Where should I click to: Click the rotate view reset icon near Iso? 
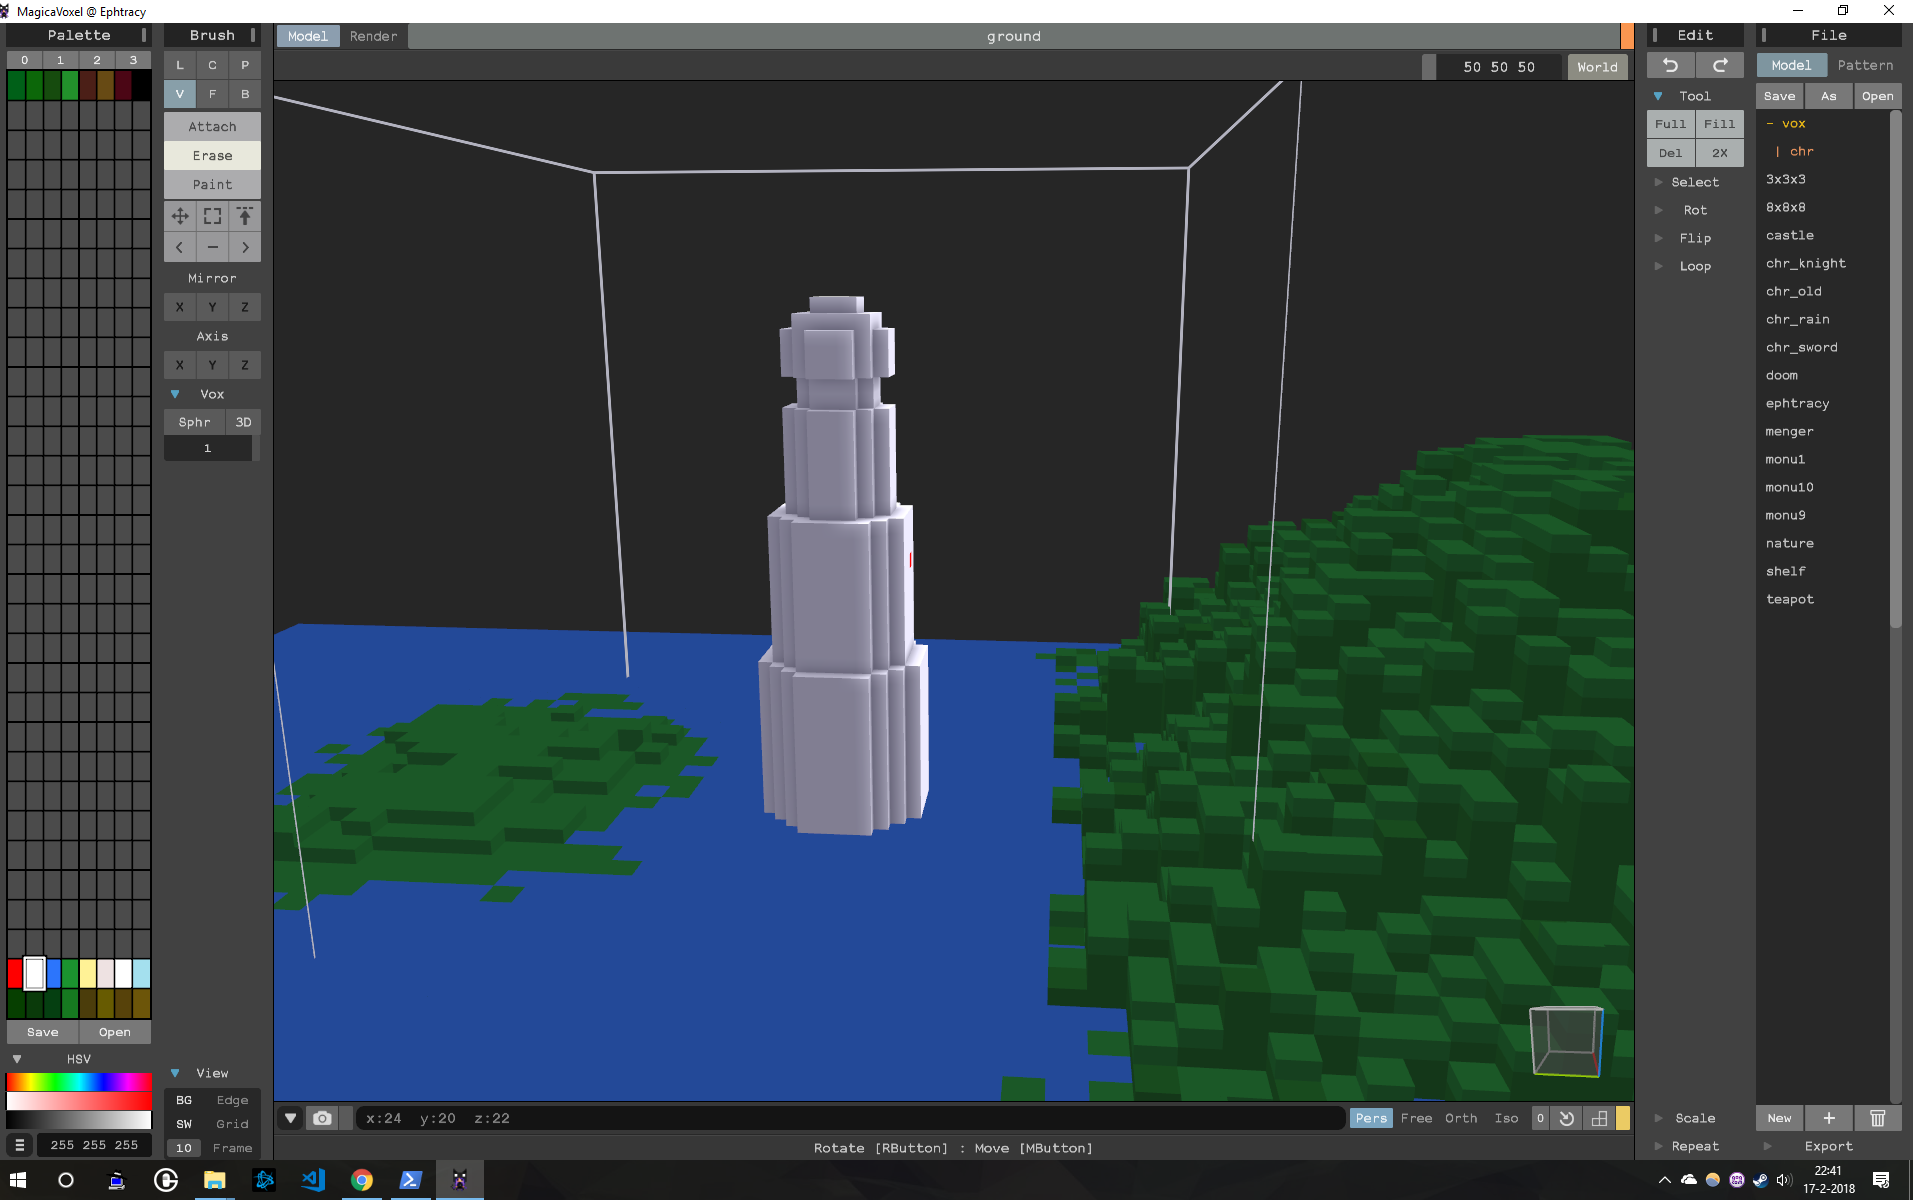(1565, 1118)
